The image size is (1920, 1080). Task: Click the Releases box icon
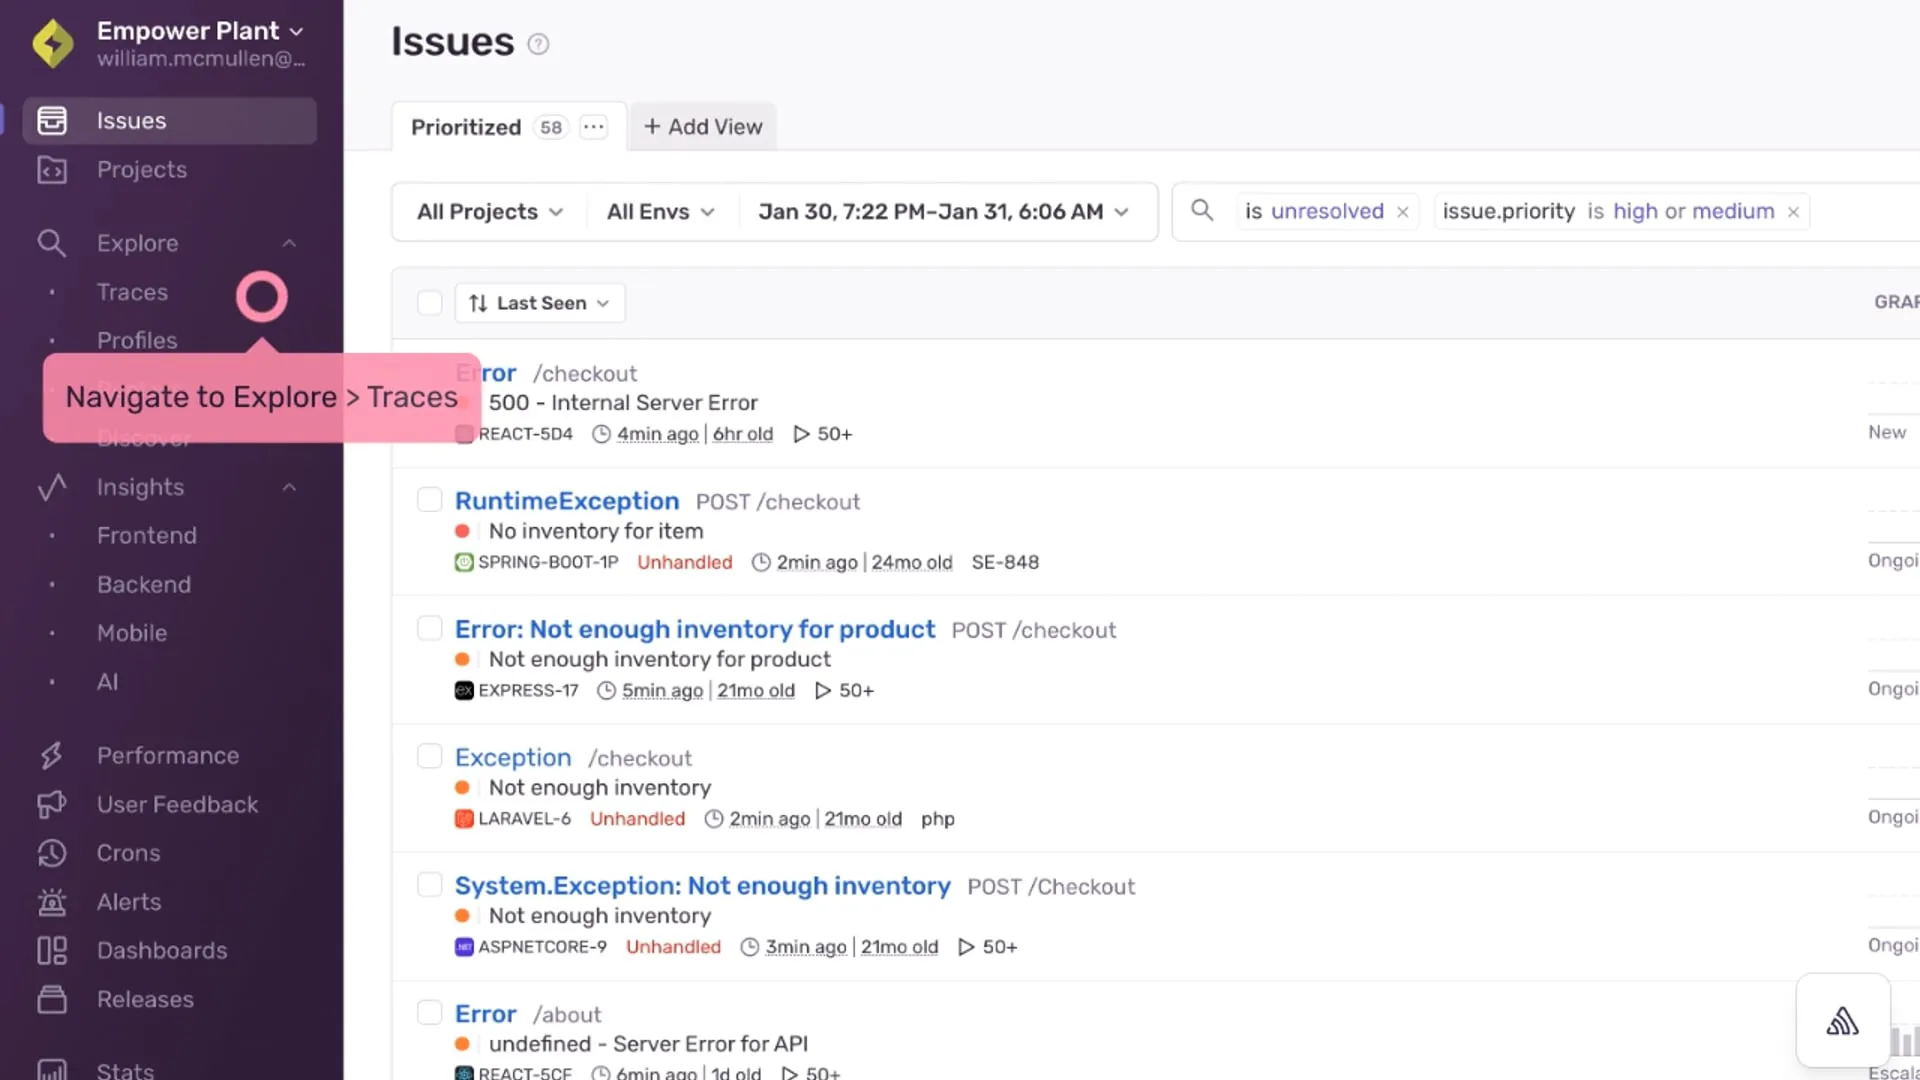pos(52,999)
